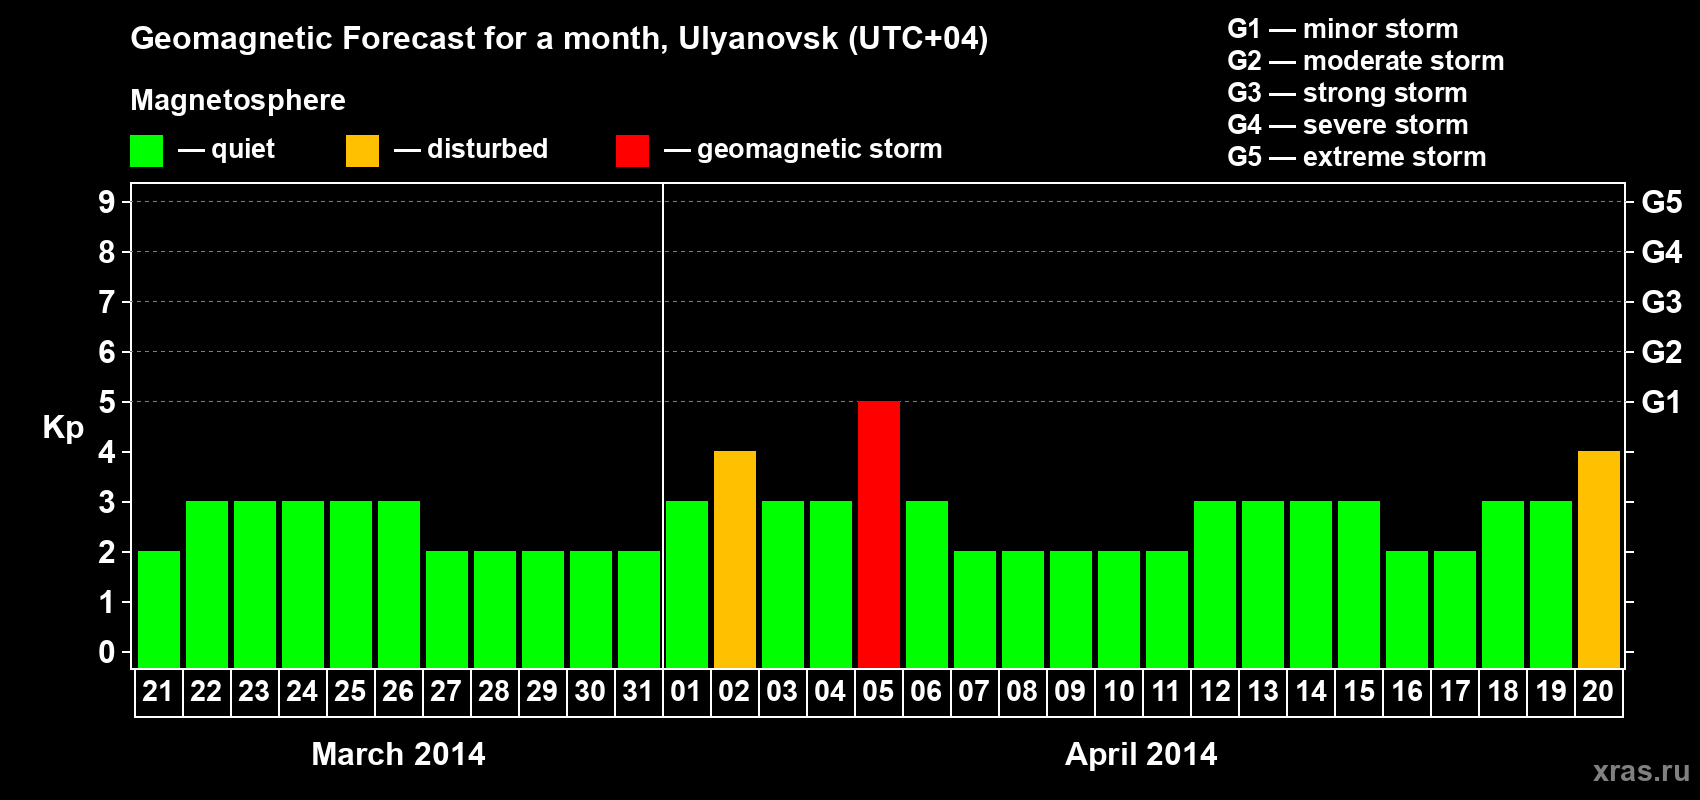Click the G5 label on right axis
This screenshot has height=800, width=1700.
coord(1661,202)
